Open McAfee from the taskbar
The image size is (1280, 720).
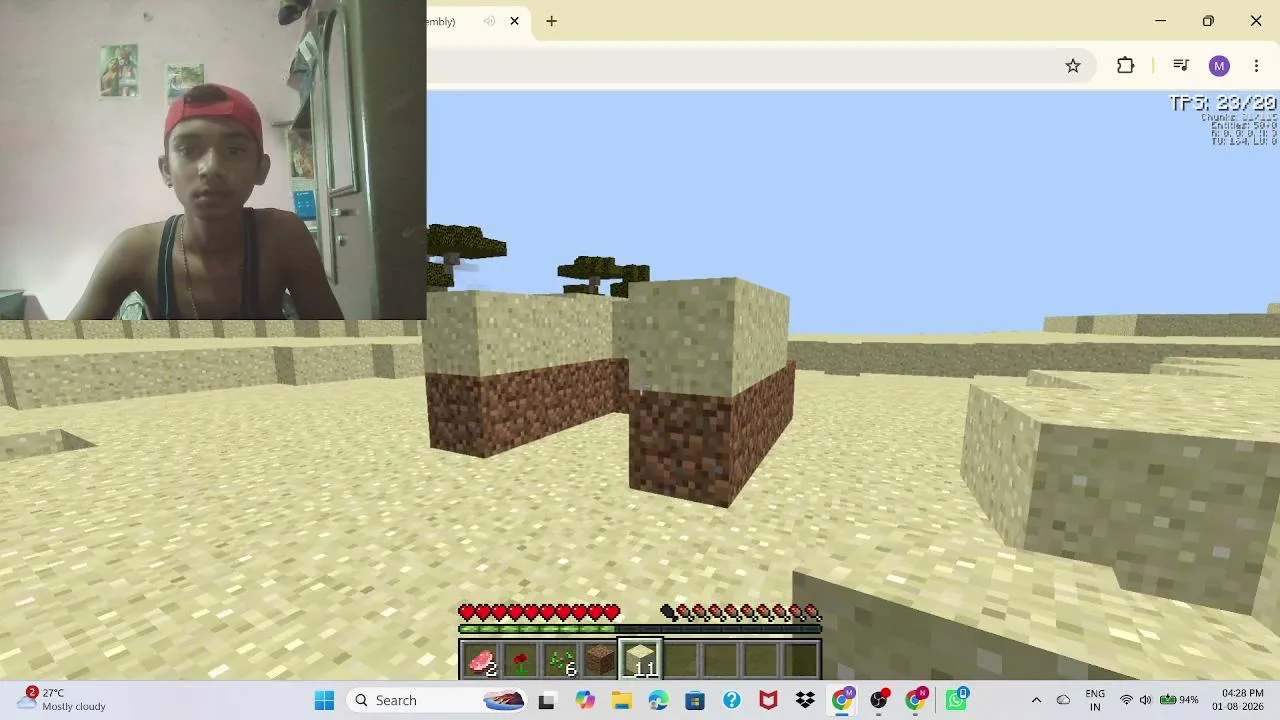768,700
